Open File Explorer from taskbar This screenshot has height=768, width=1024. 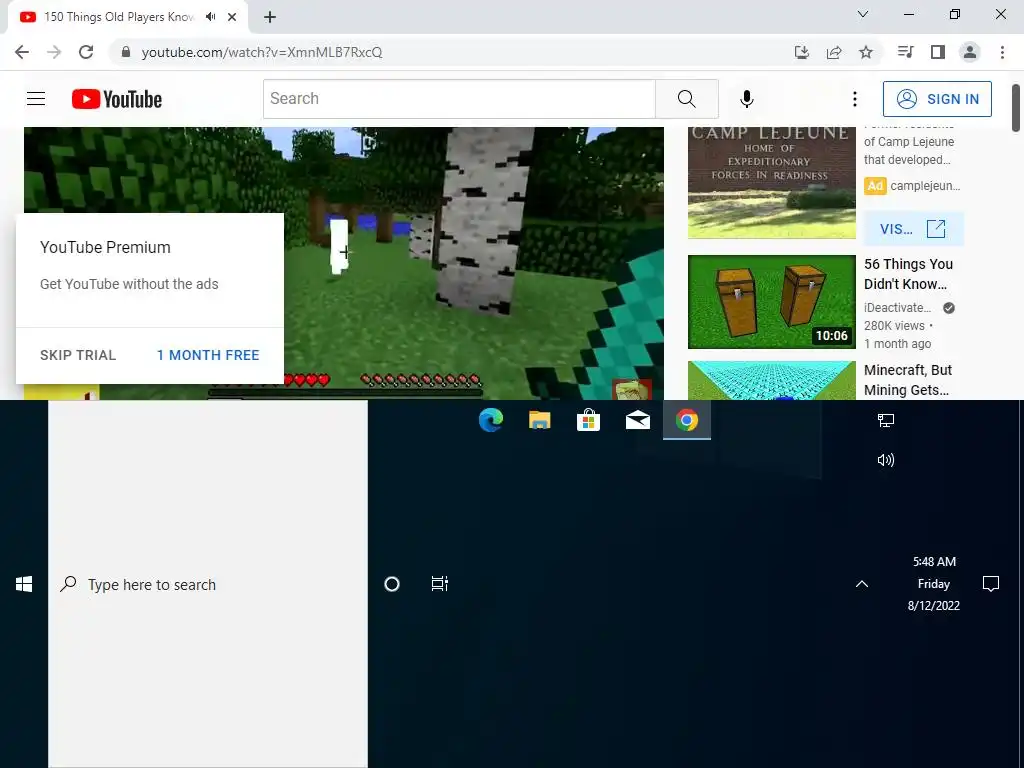pos(539,420)
